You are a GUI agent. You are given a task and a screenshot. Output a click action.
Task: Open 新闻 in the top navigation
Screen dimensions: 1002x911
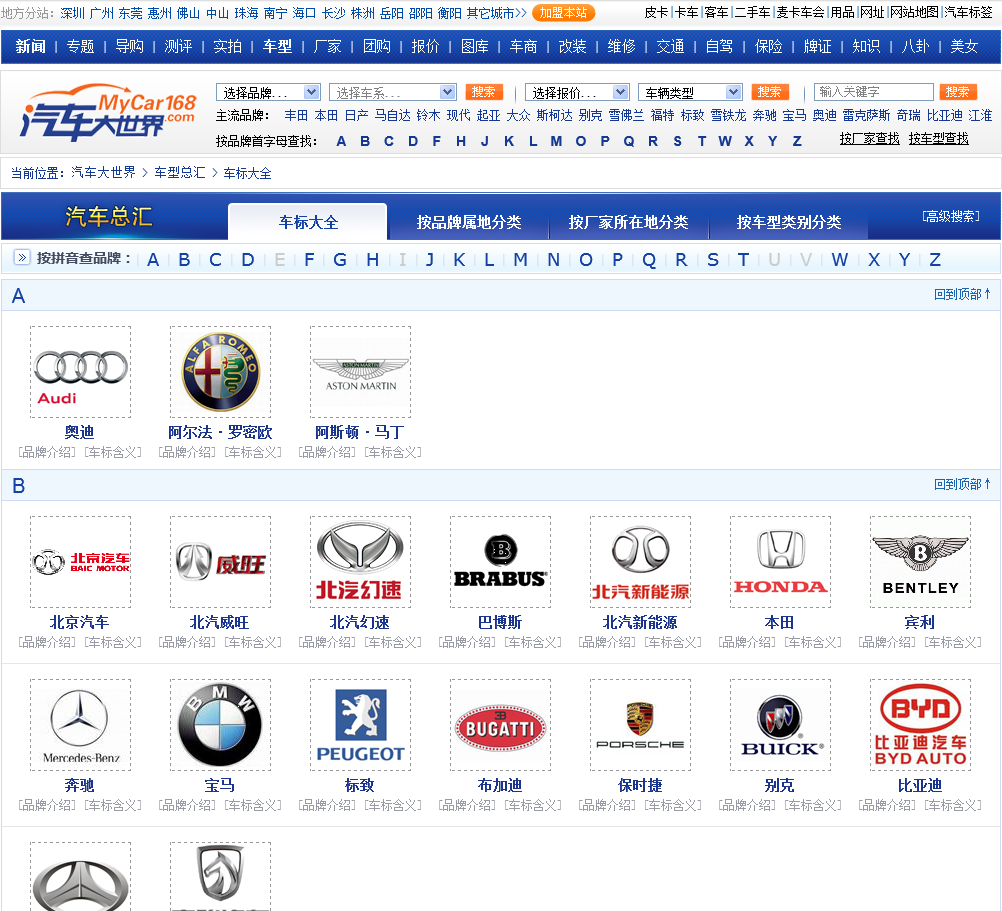point(31,47)
